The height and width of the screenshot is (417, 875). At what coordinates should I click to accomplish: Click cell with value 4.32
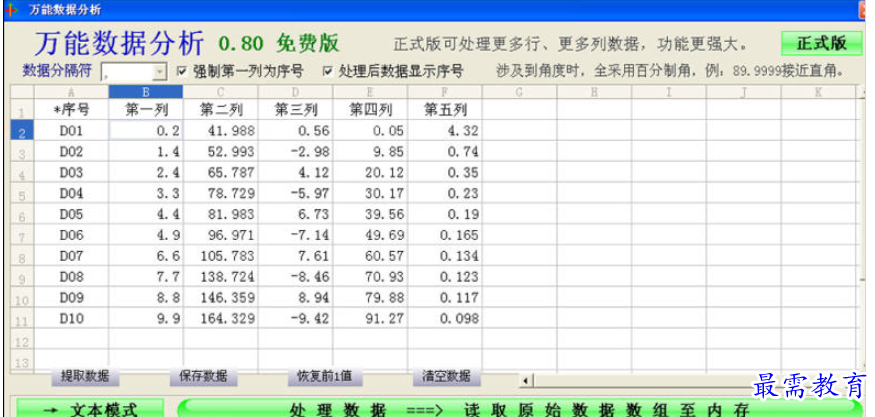pos(445,131)
